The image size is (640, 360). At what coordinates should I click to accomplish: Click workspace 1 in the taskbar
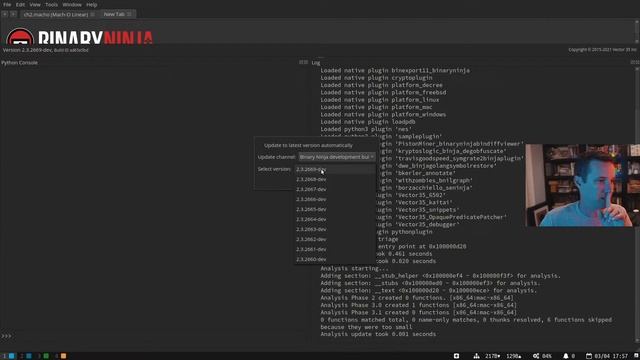[9, 356]
